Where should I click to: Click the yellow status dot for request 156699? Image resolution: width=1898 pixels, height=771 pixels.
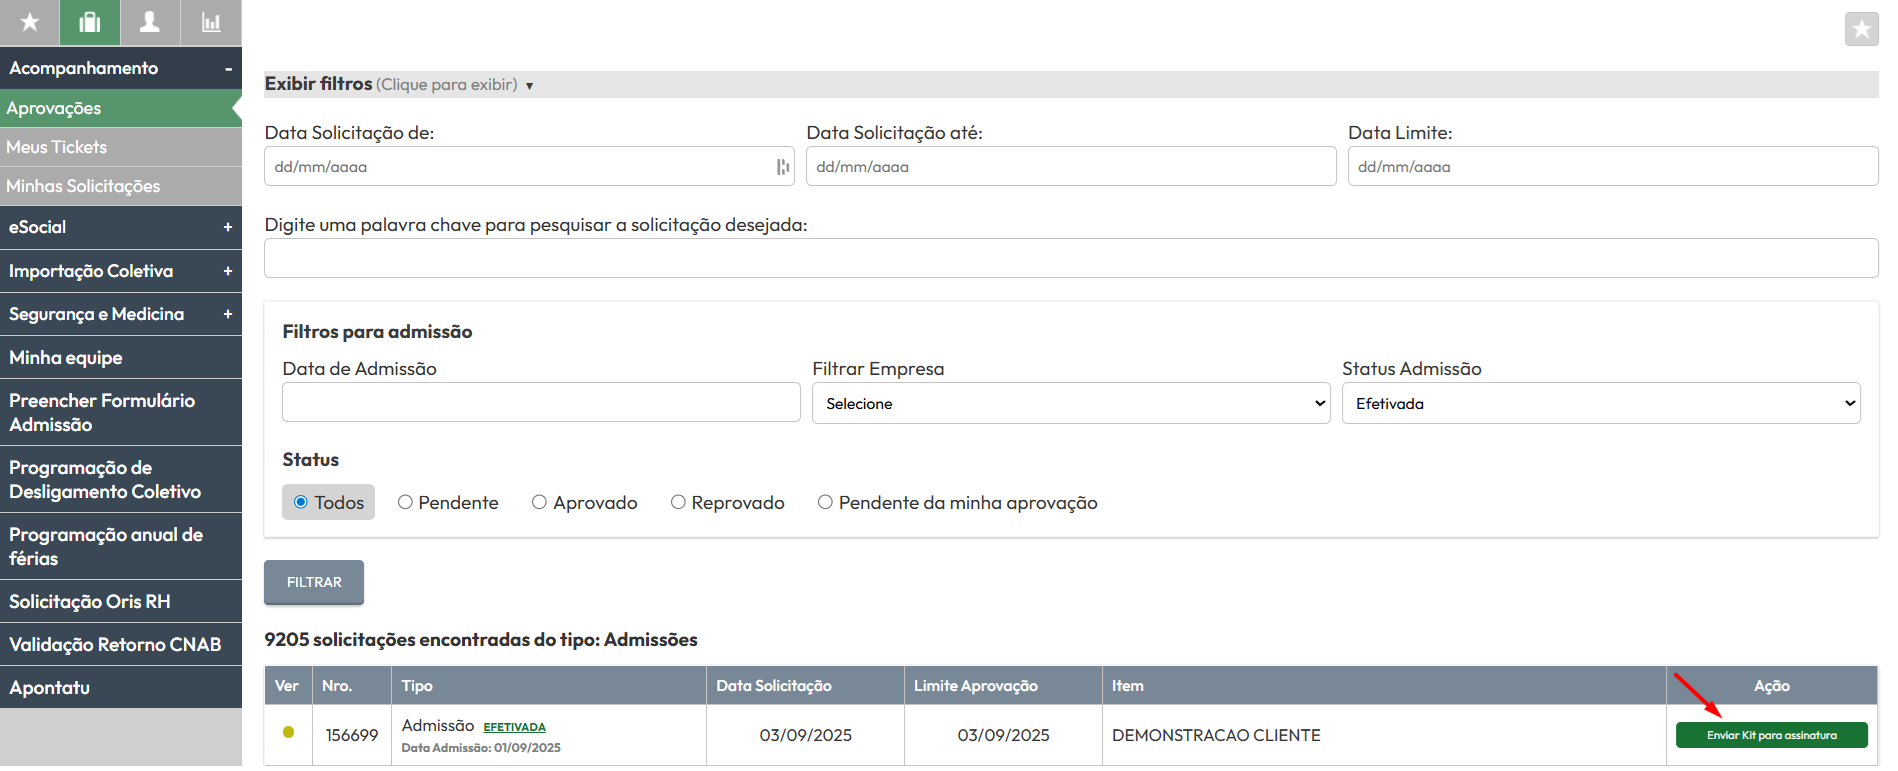point(289,732)
